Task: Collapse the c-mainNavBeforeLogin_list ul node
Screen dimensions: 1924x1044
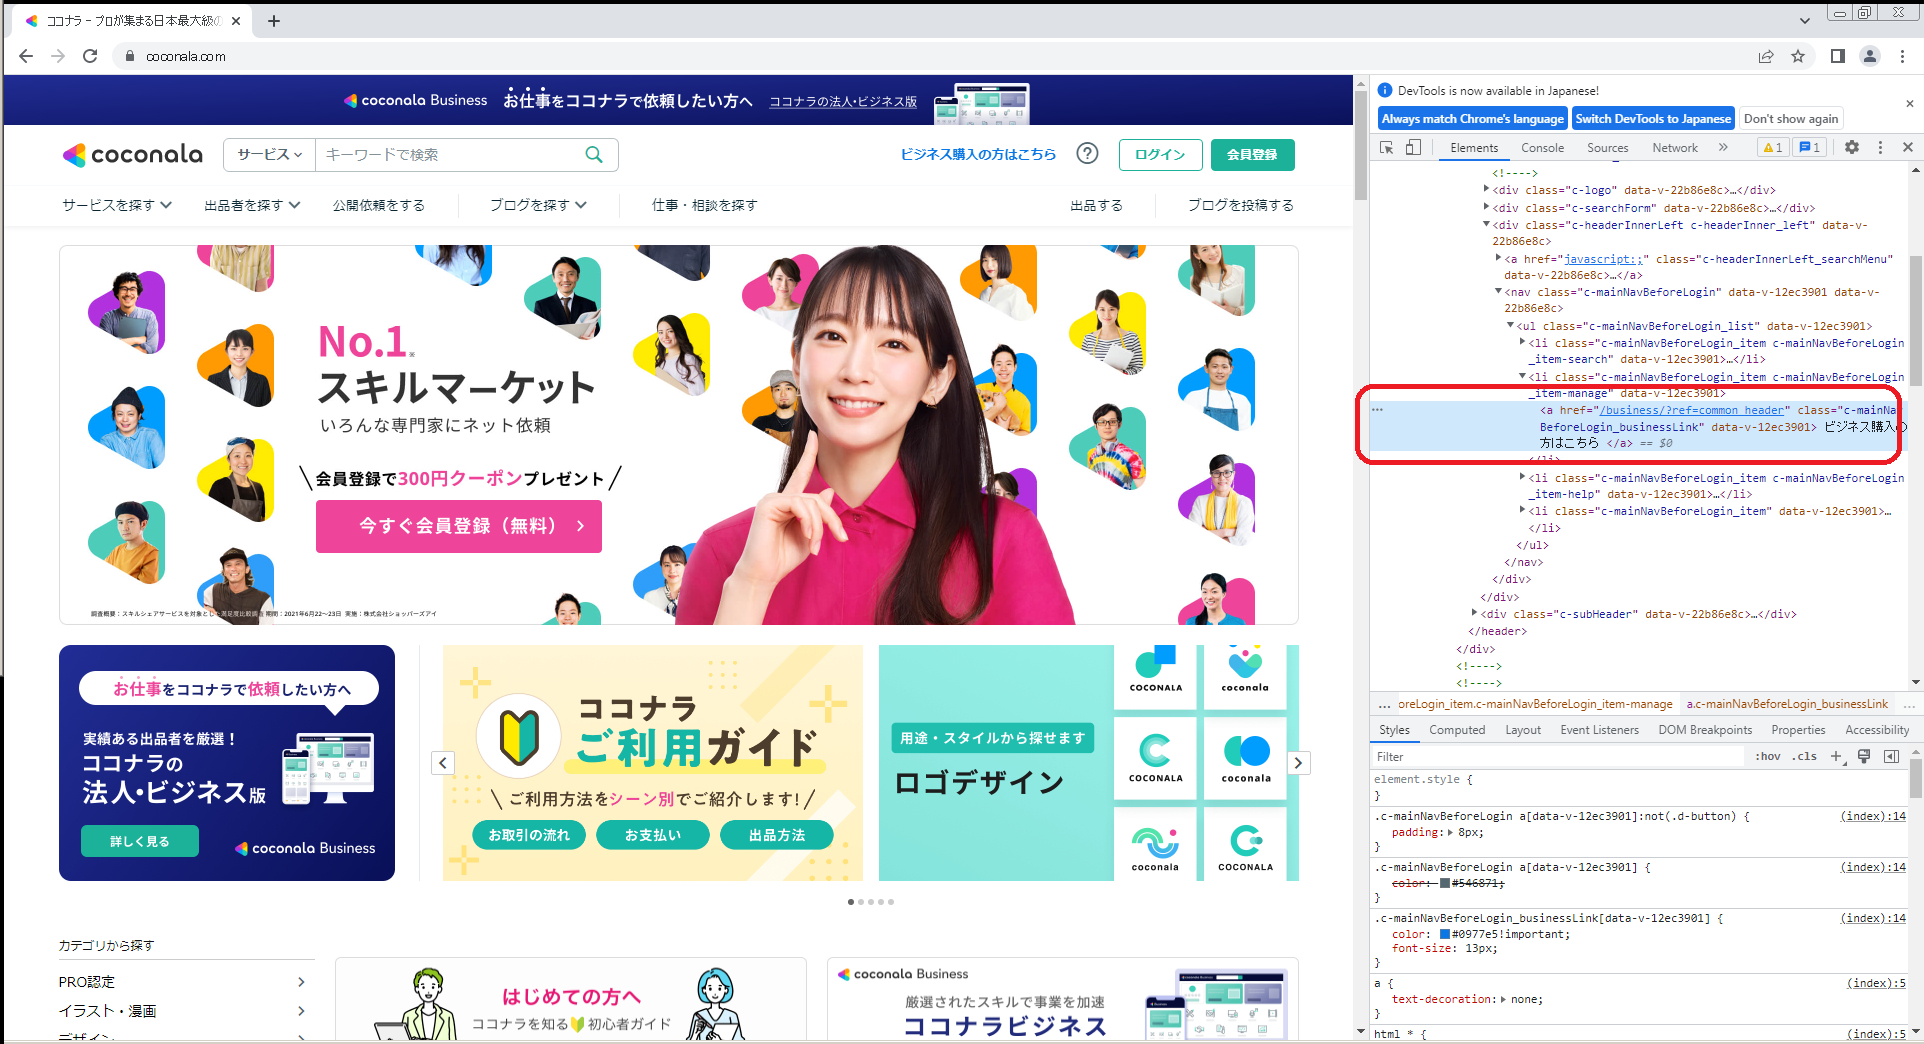Action: (1510, 325)
